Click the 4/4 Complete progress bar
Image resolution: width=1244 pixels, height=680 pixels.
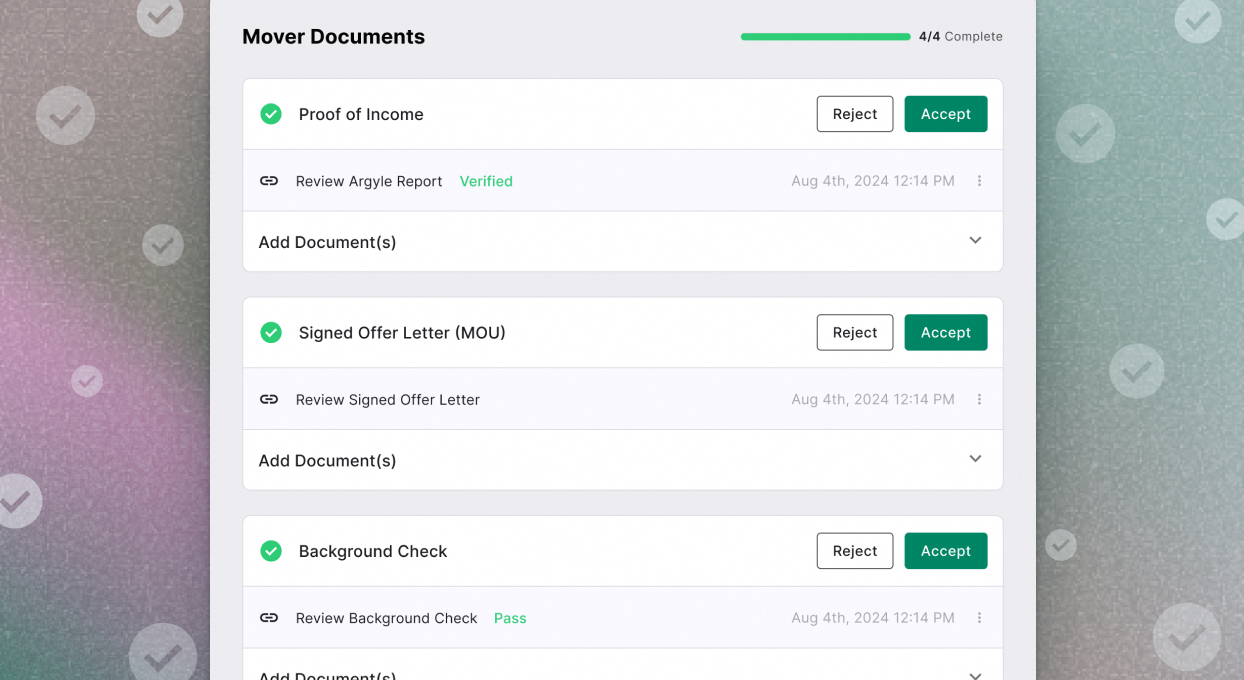tap(825, 37)
